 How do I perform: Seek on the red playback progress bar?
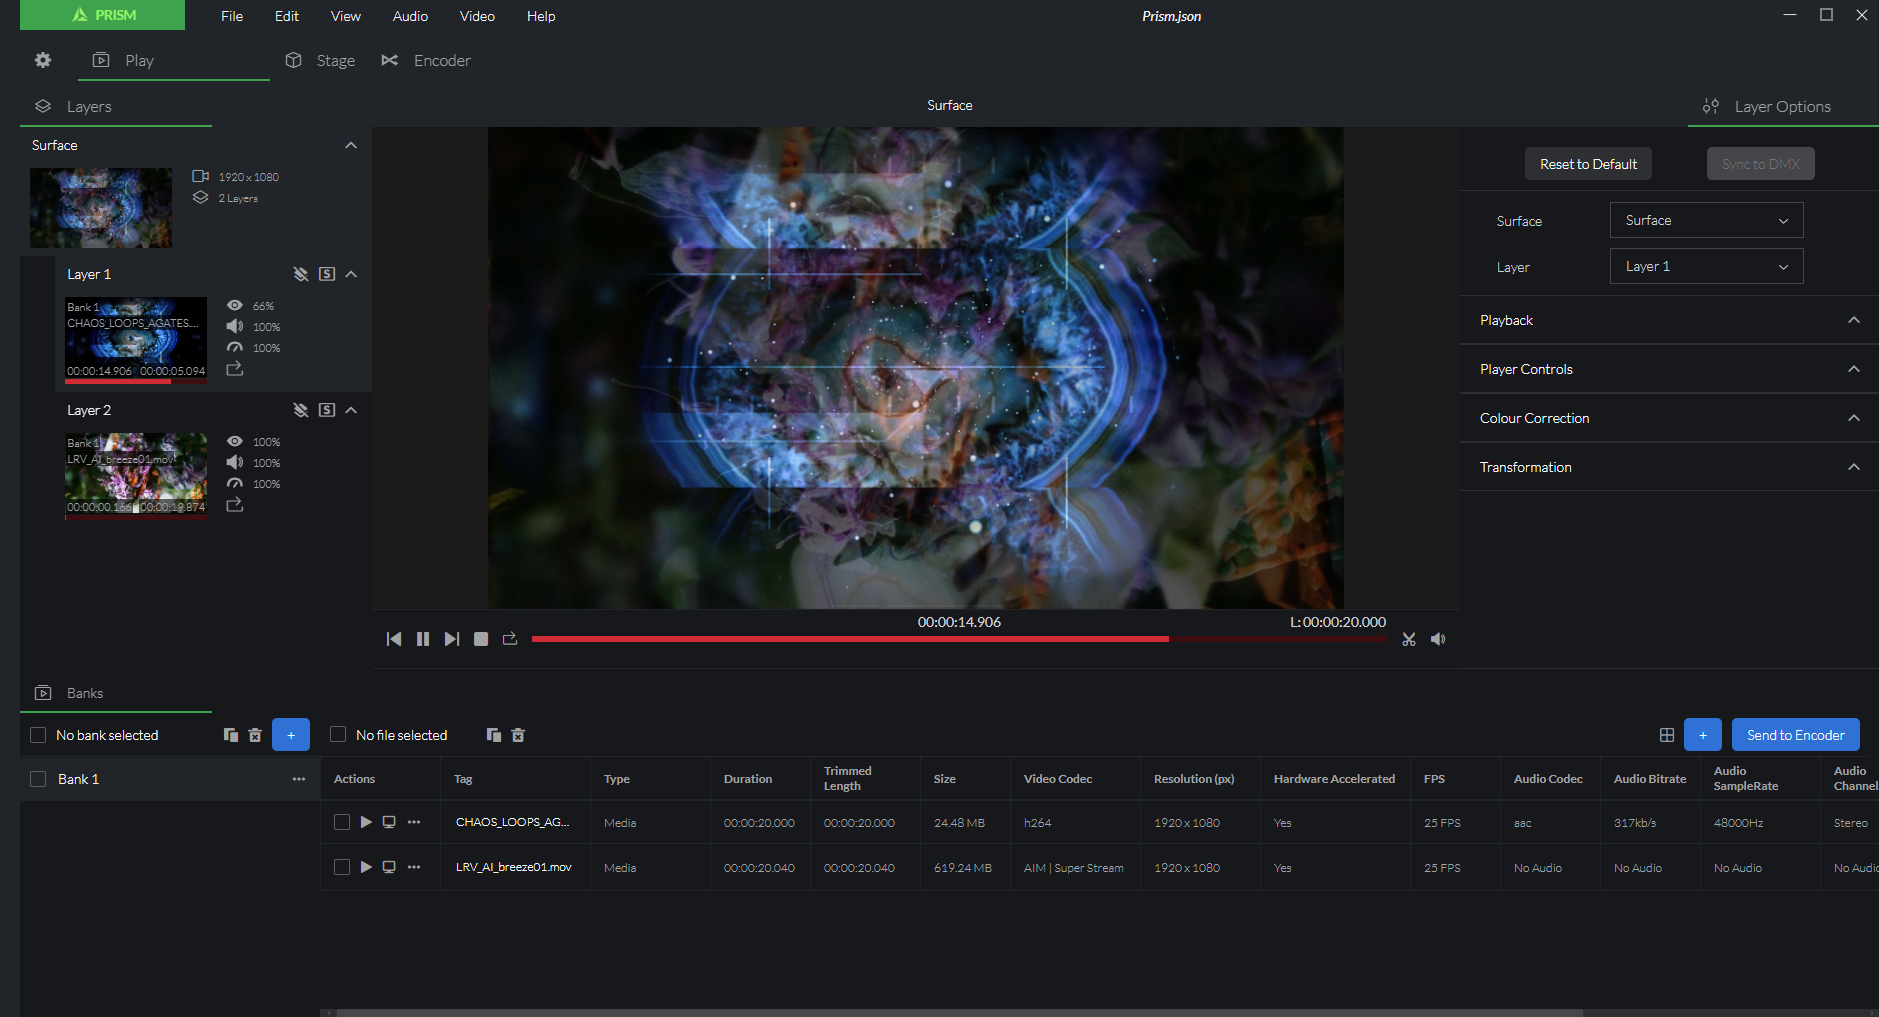(x=959, y=638)
